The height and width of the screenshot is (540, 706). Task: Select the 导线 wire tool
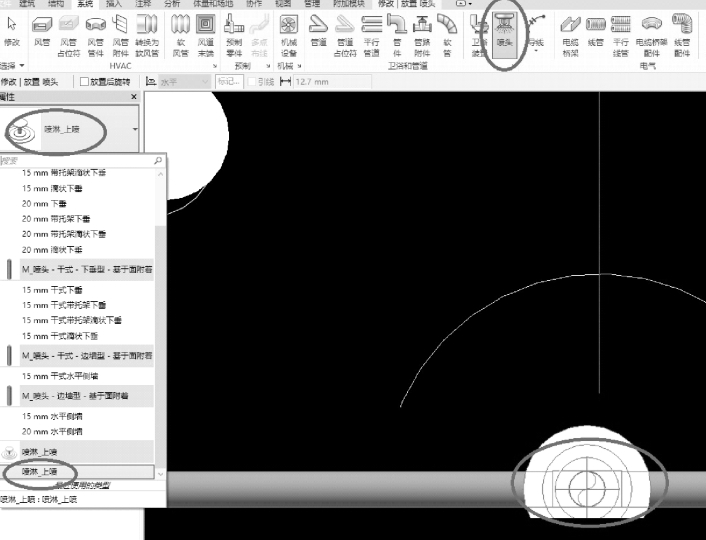coord(536,31)
